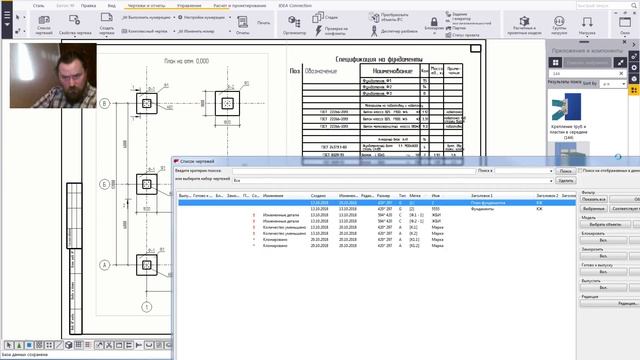The height and width of the screenshot is (360, 640).
Task: Select the row with mark [Ф.1 - 1]
Action: click(377, 215)
